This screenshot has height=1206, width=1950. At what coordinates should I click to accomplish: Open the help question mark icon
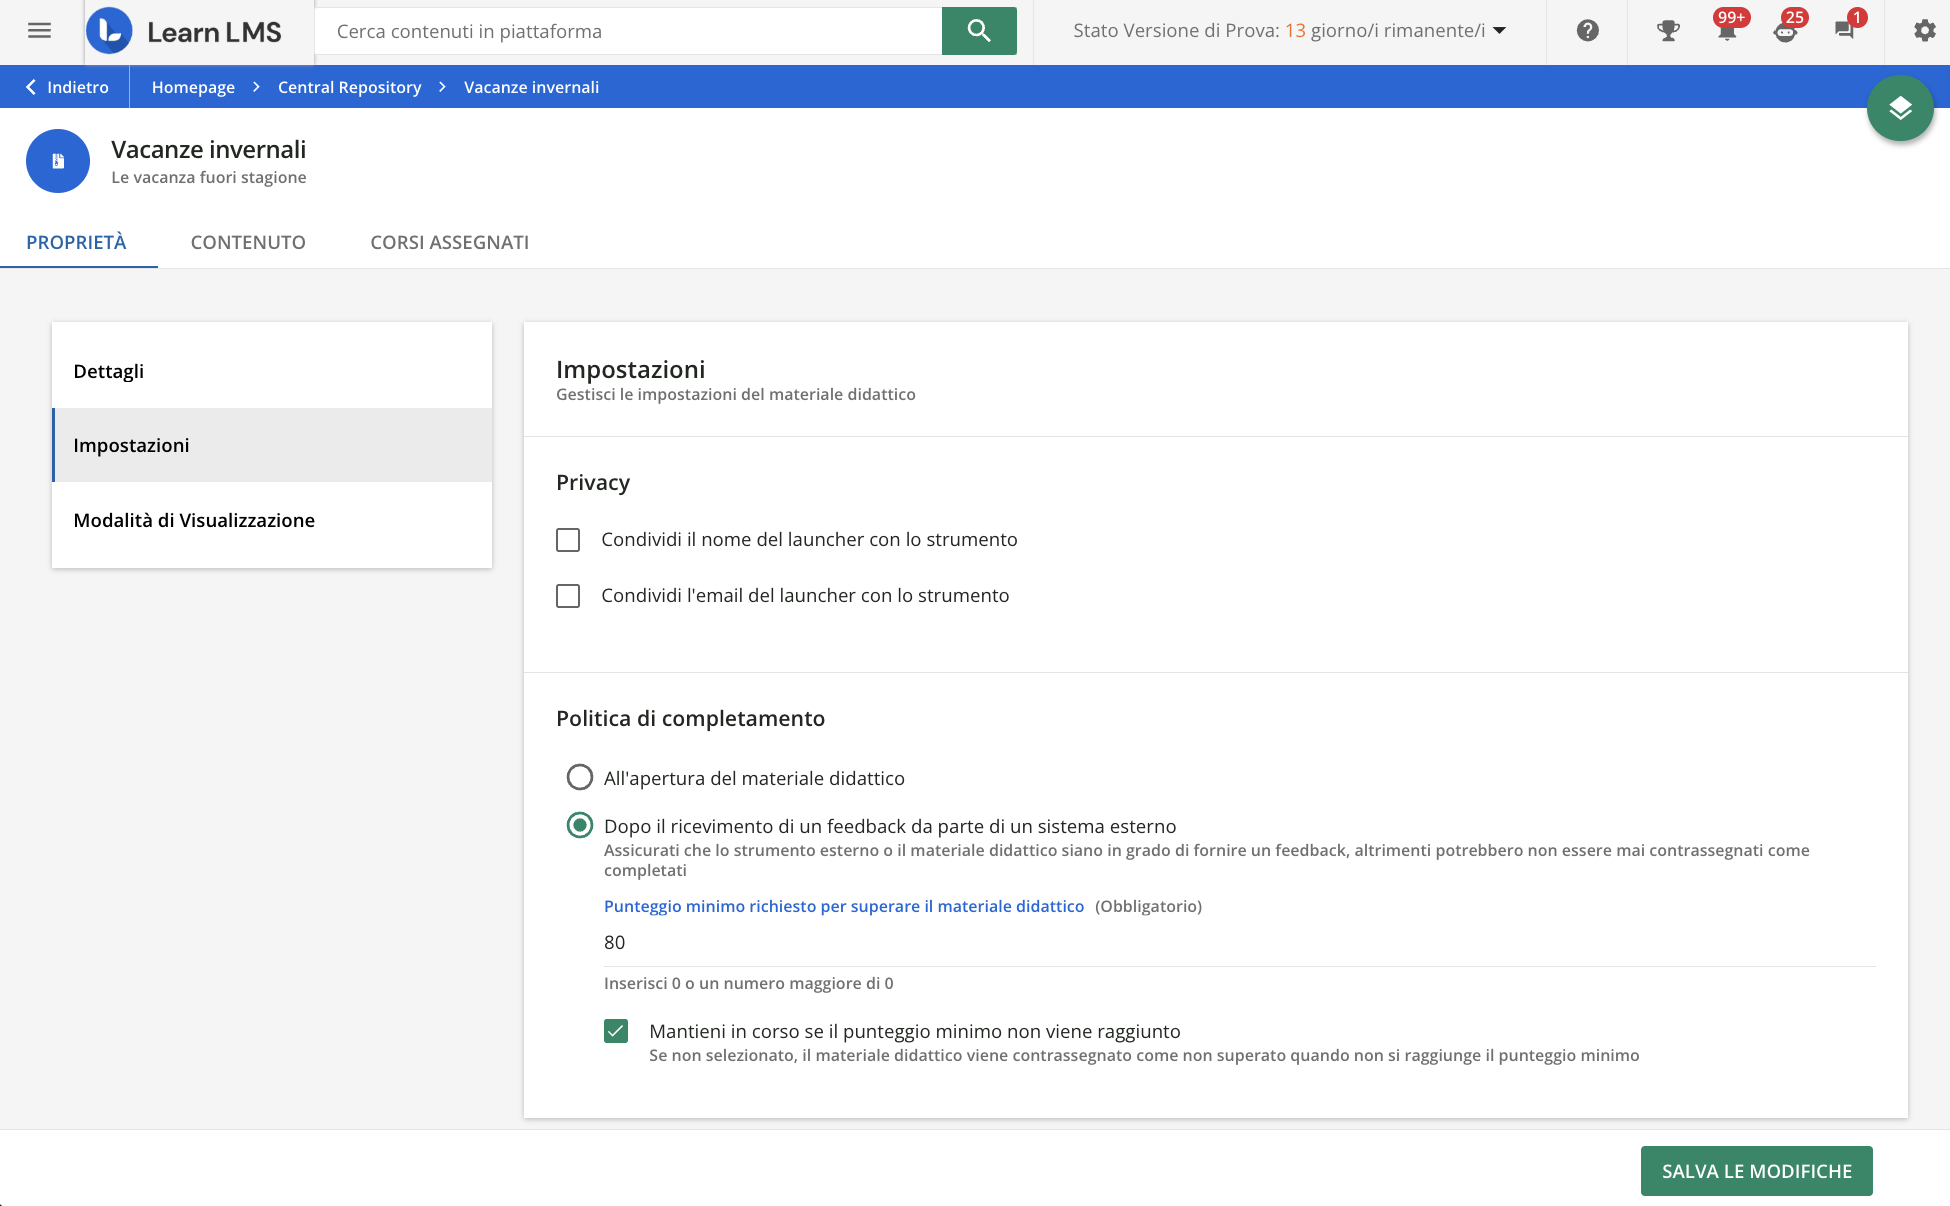tap(1587, 31)
